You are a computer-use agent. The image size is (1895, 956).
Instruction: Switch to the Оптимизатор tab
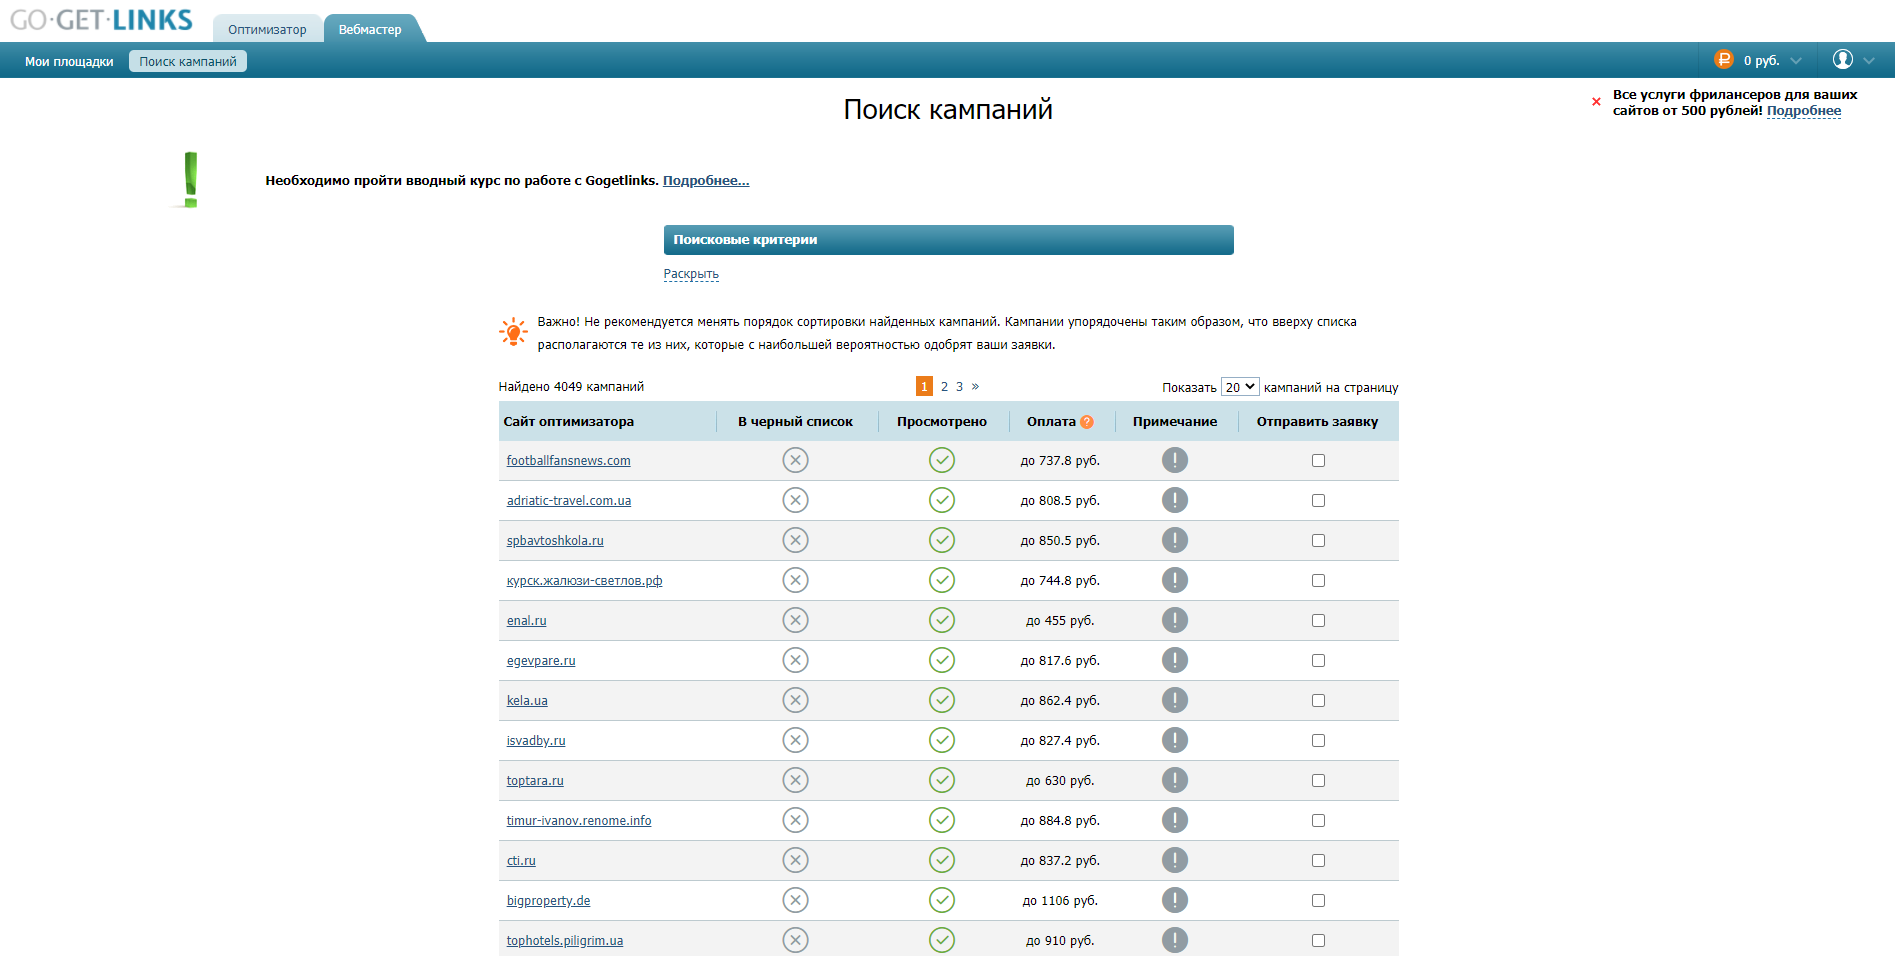click(267, 29)
